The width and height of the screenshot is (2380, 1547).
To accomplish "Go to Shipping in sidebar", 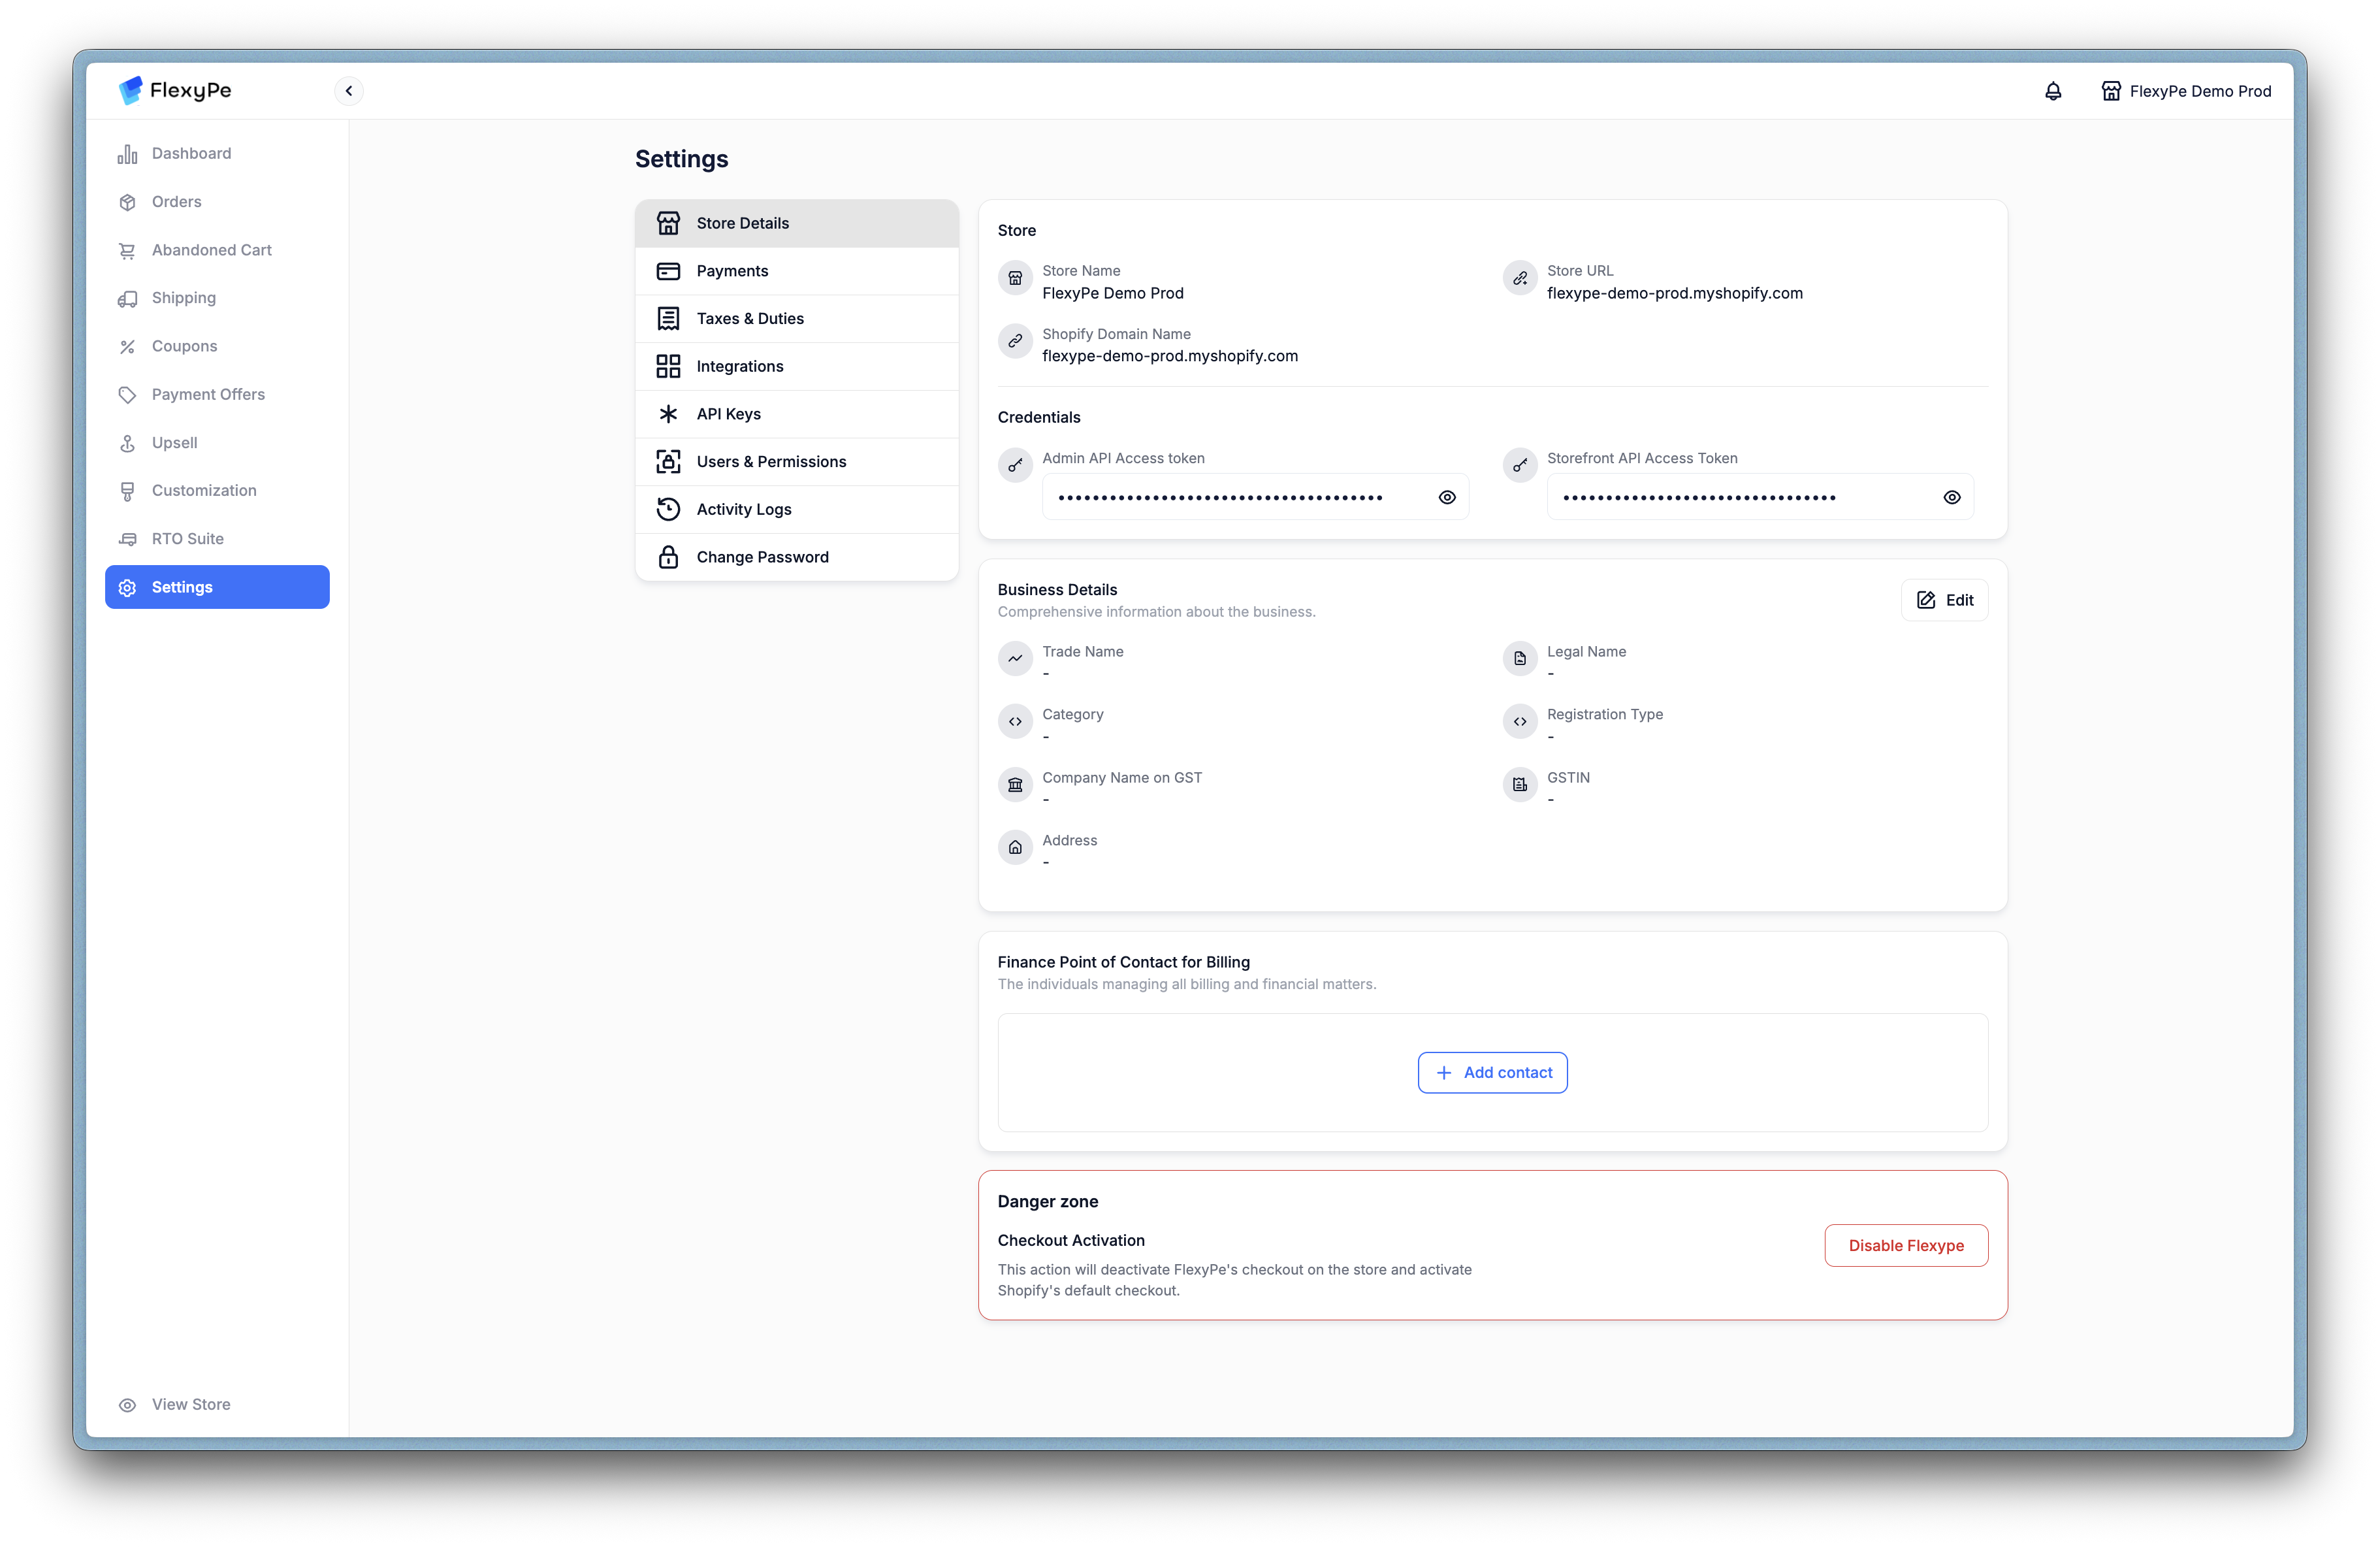I will pos(183,298).
